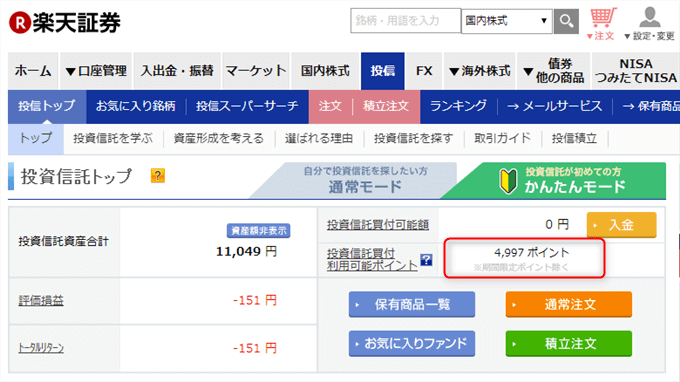Click the 投資信託資産合計 label
680x382 pixels.
[63, 242]
